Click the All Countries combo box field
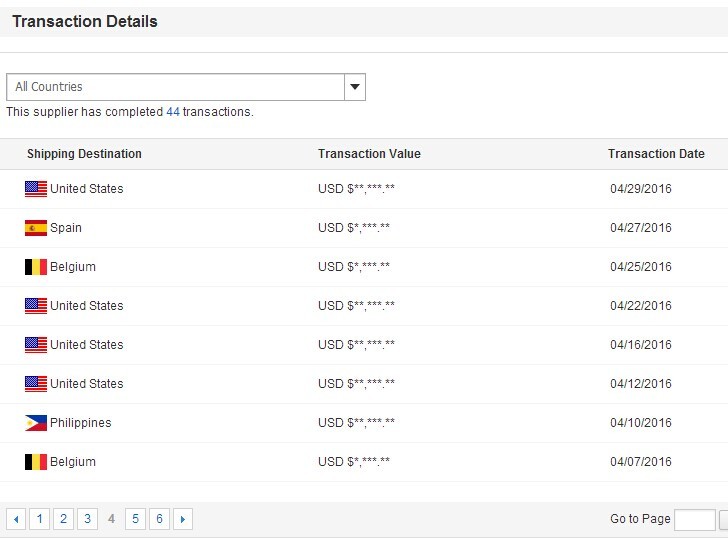 click(175, 87)
